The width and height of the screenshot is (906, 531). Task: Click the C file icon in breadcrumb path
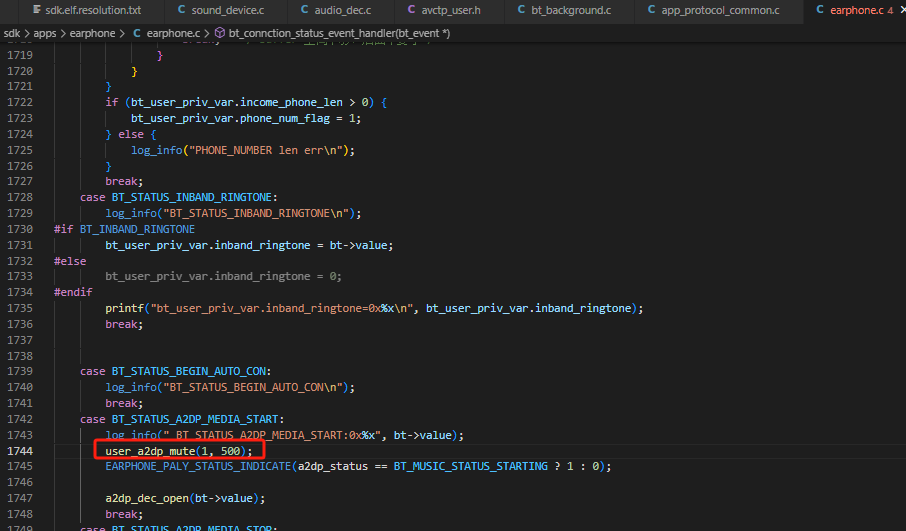pyautogui.click(x=137, y=33)
